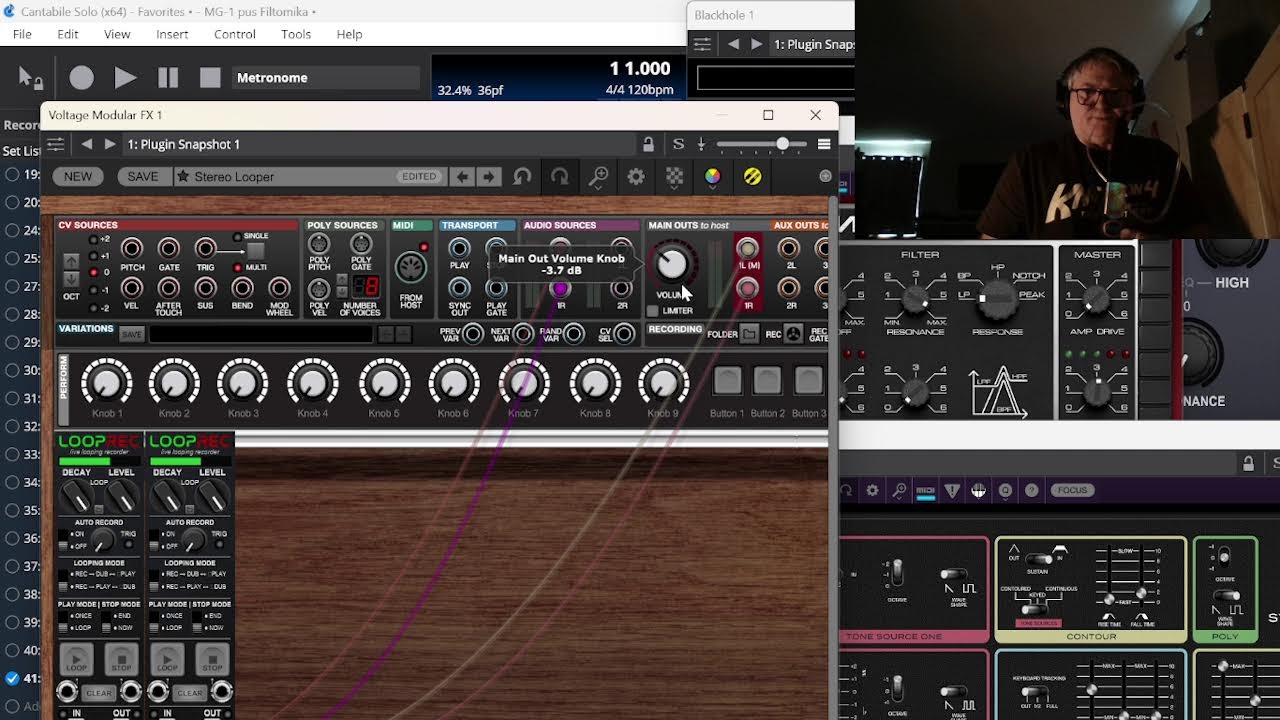Open the cable transparency checkerboard dropdown
The width and height of the screenshot is (1280, 720).
pyautogui.click(x=675, y=177)
